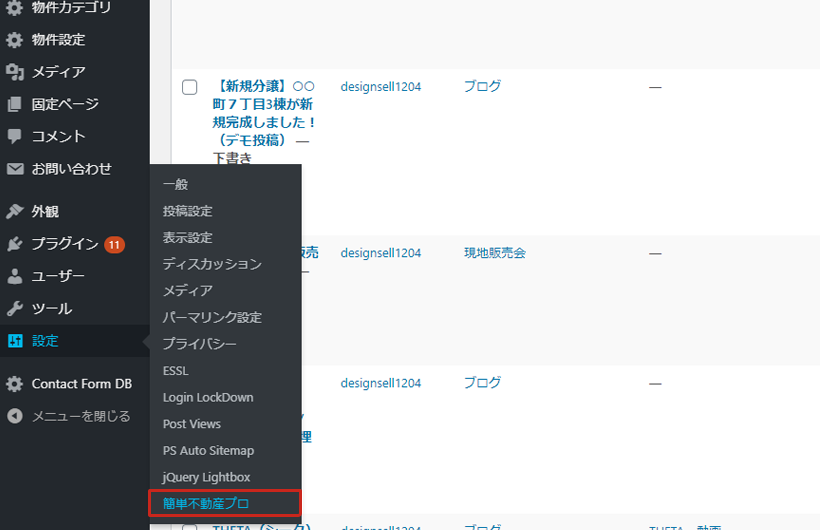Click the plugin update badge 11
The height and width of the screenshot is (530, 820).
(x=114, y=244)
